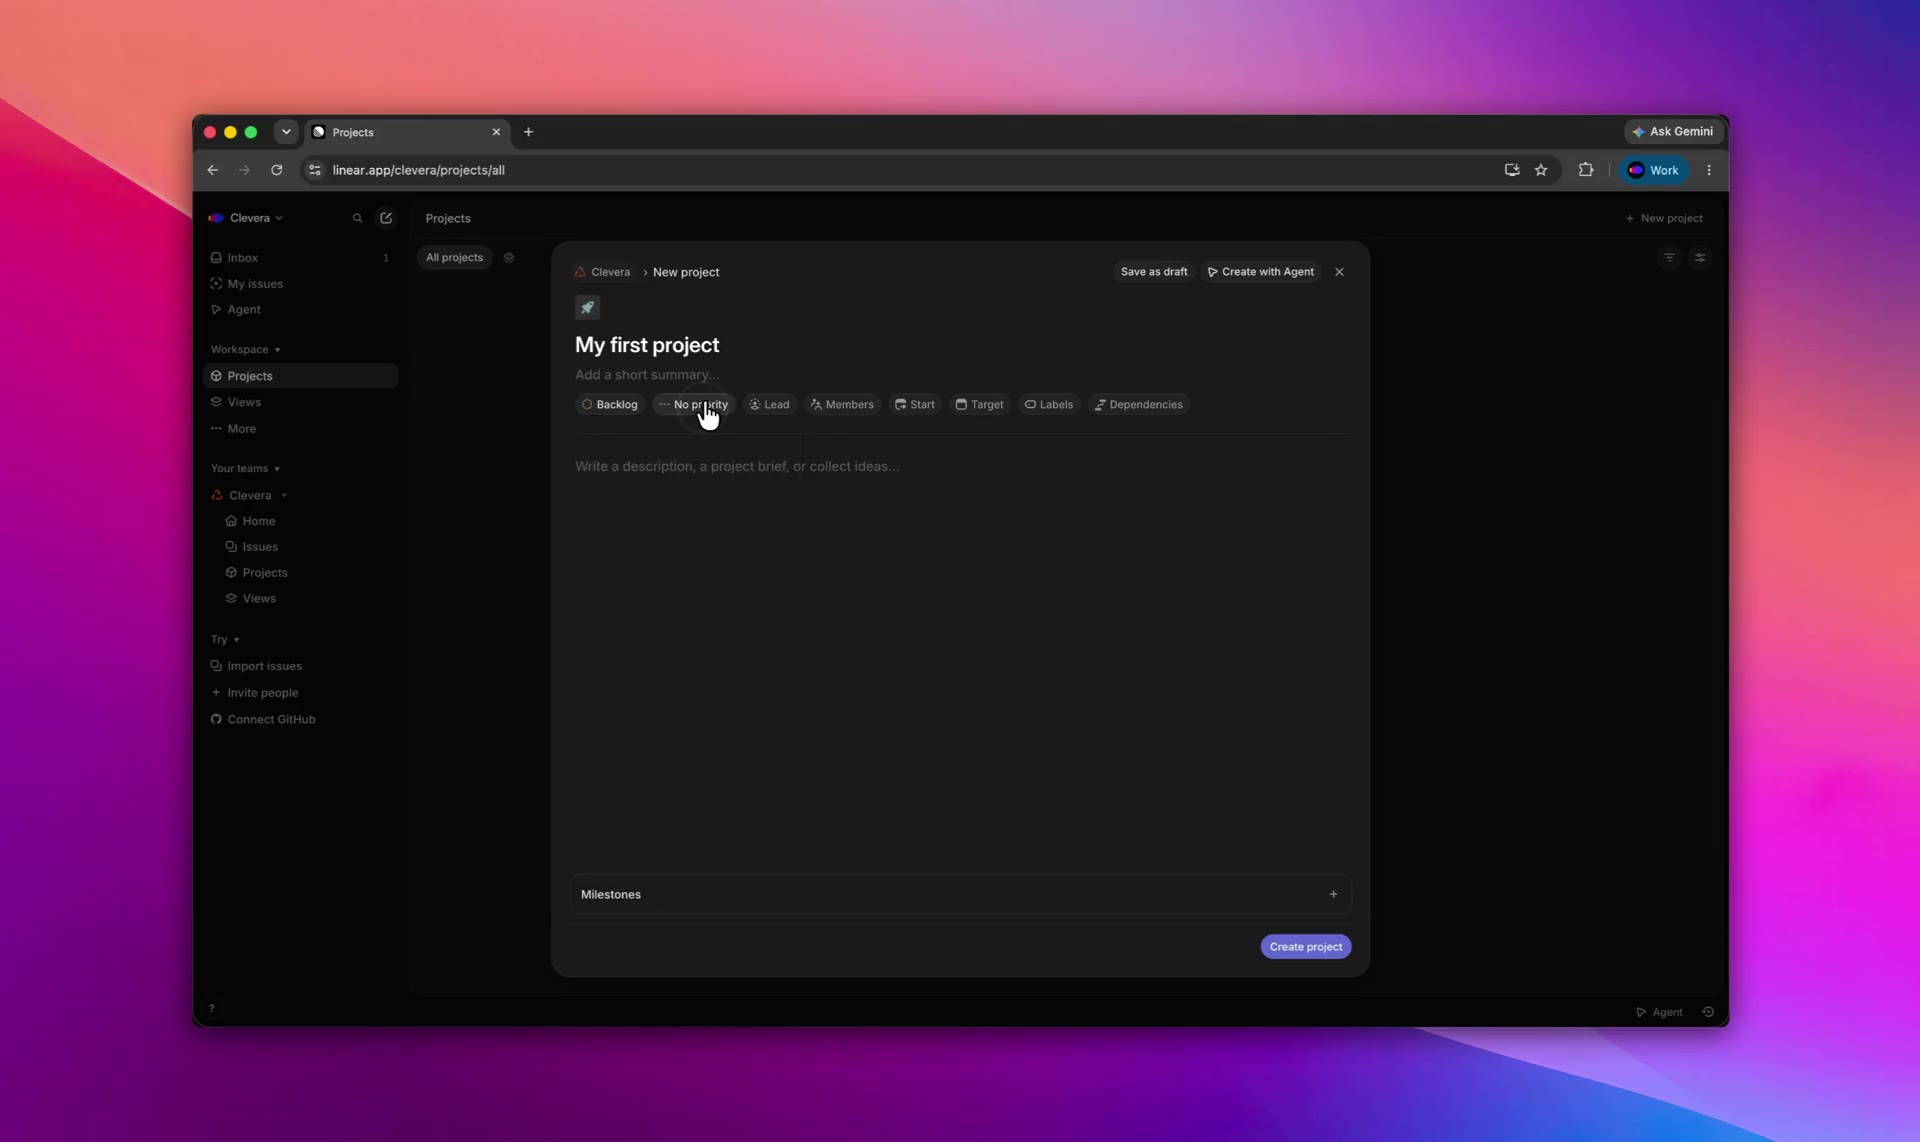Open a new browser tab

529,132
